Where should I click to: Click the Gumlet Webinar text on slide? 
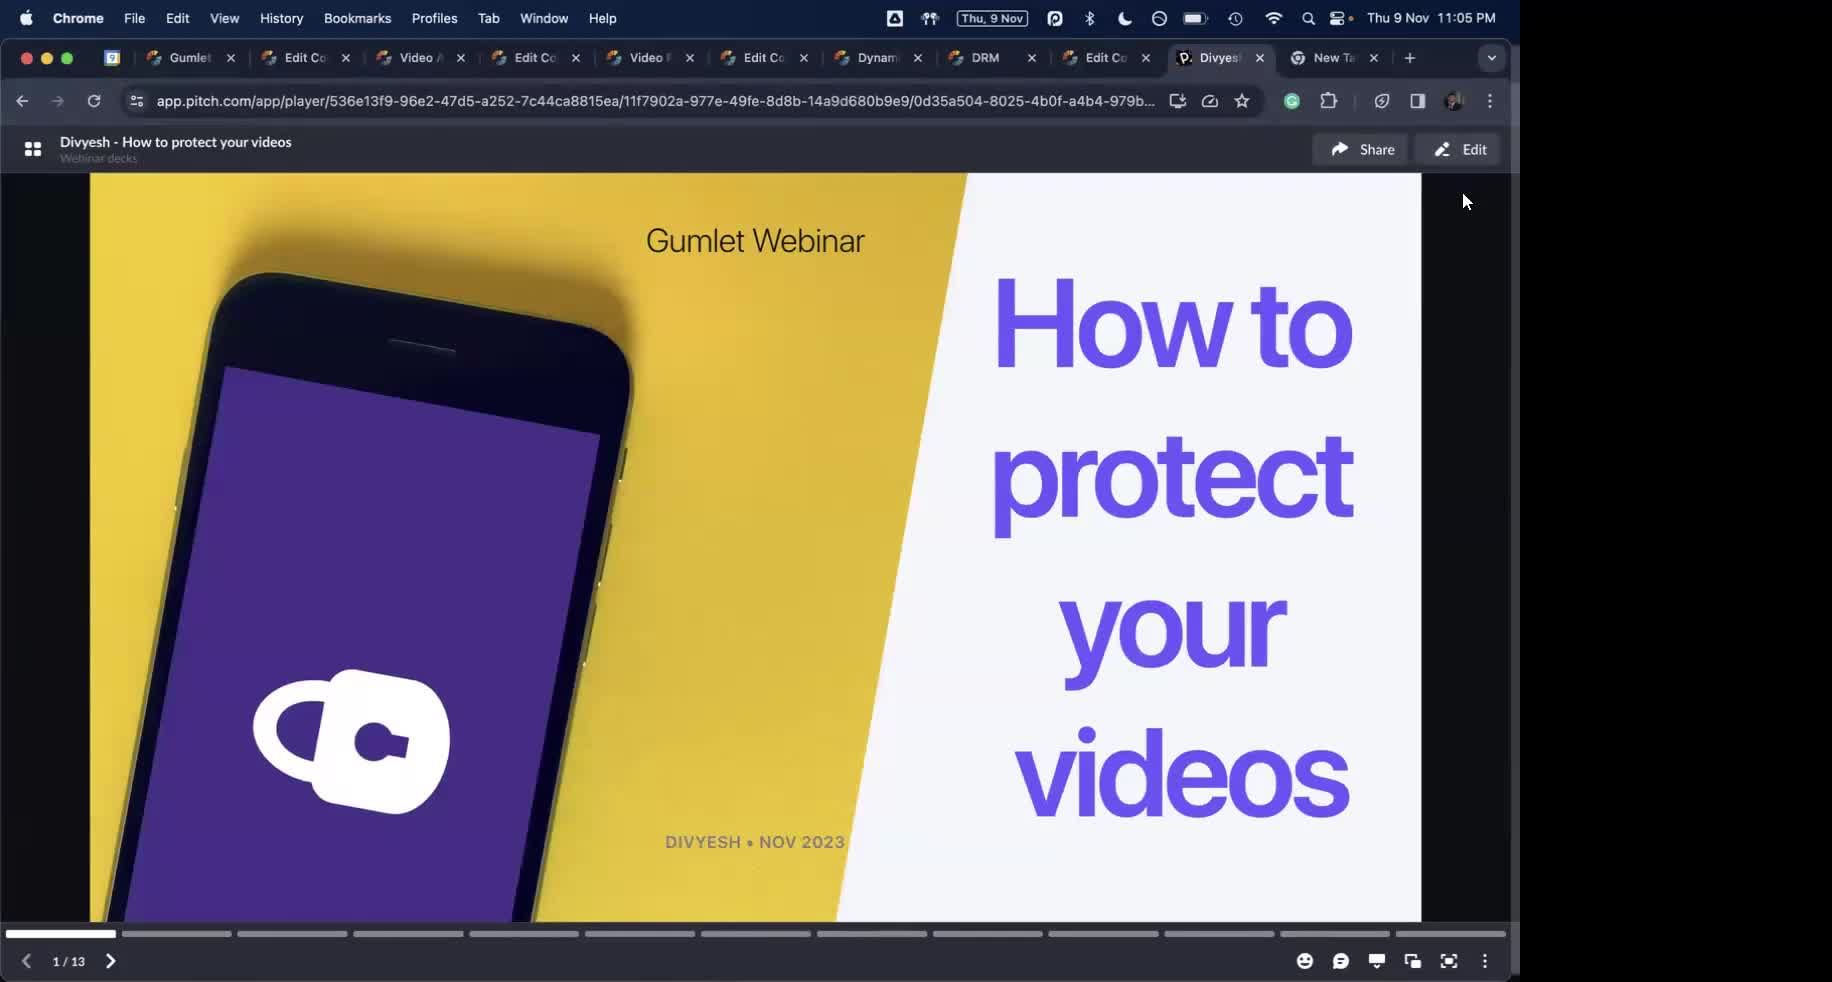click(x=755, y=241)
